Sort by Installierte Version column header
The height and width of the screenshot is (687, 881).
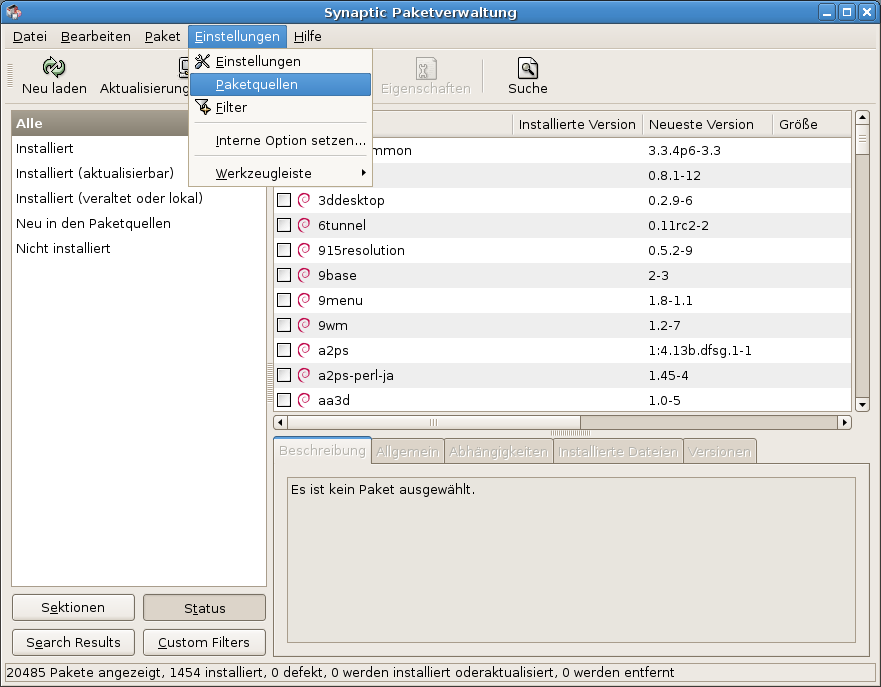(x=577, y=124)
